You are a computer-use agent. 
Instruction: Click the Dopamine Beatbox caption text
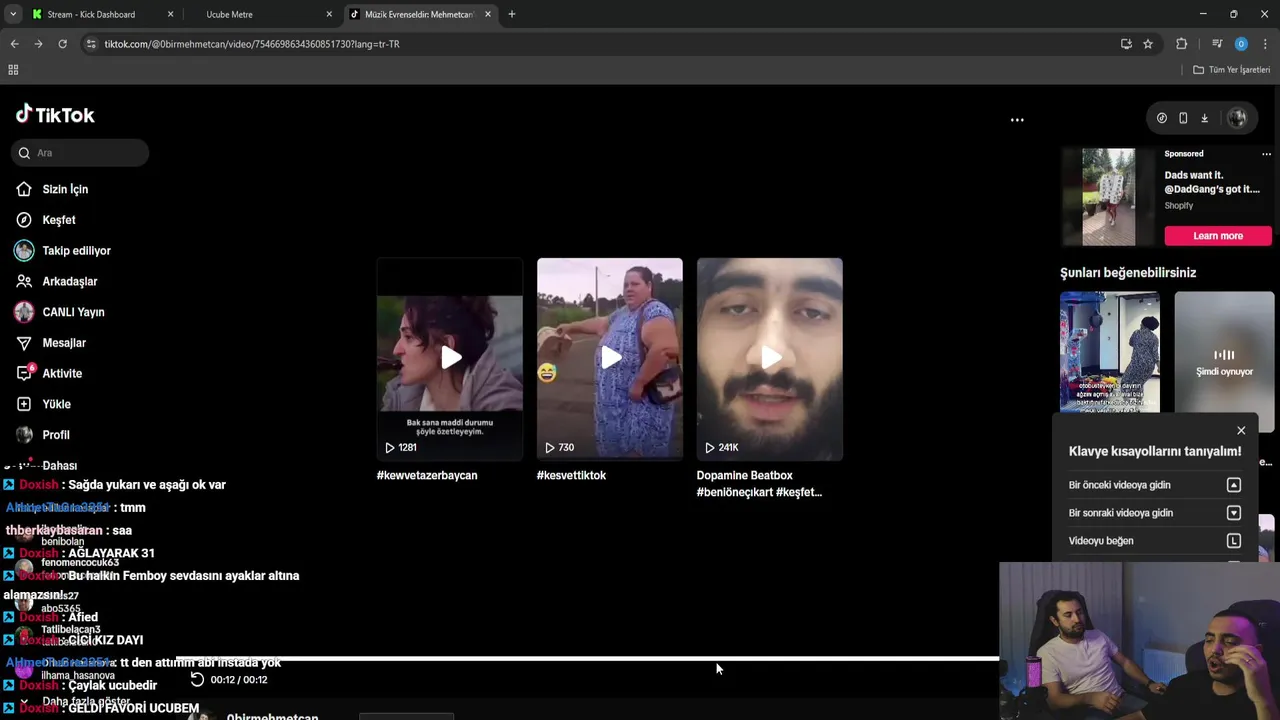pyautogui.click(x=759, y=484)
